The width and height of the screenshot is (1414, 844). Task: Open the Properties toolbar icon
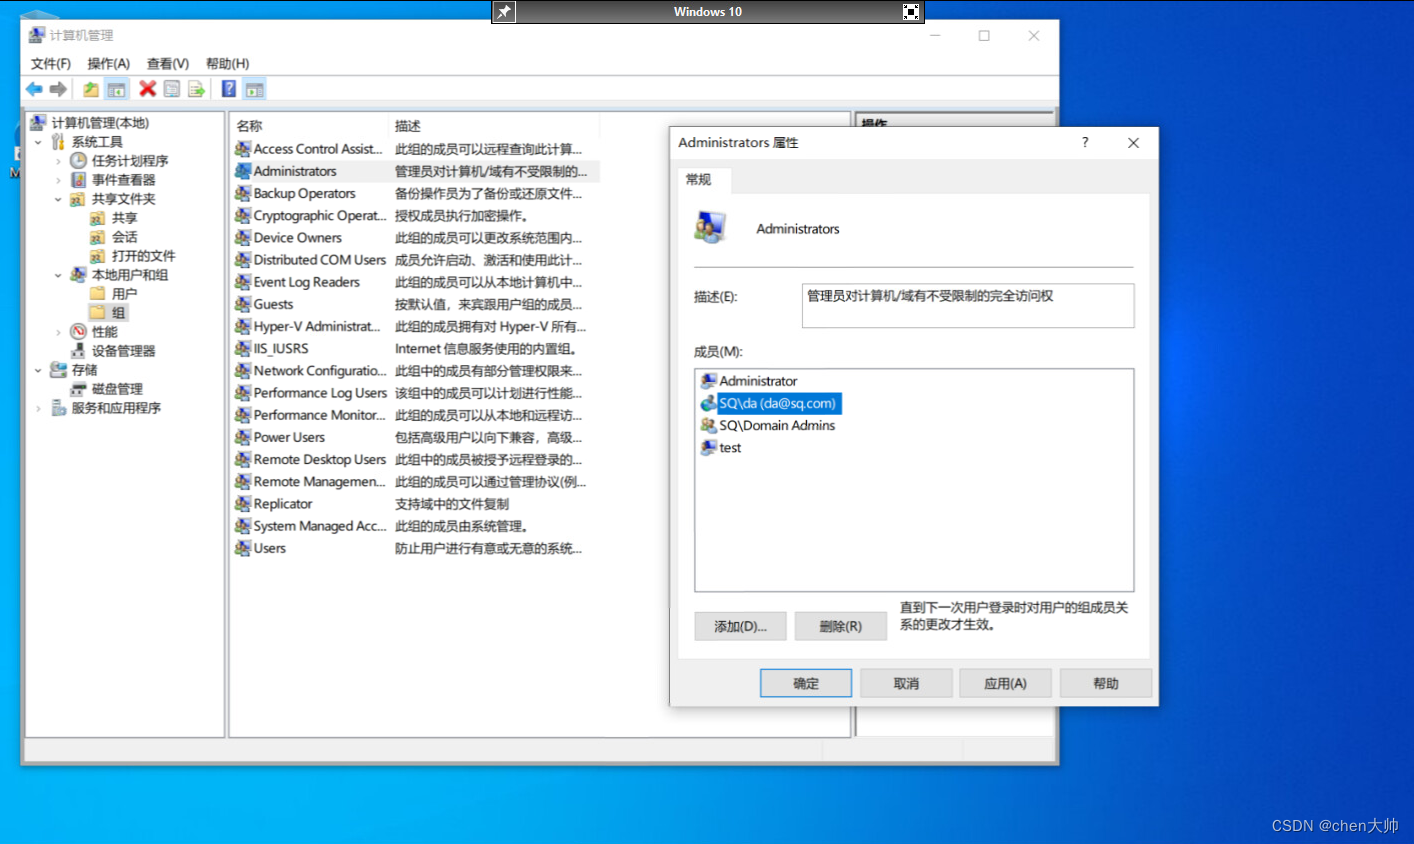[x=172, y=89]
